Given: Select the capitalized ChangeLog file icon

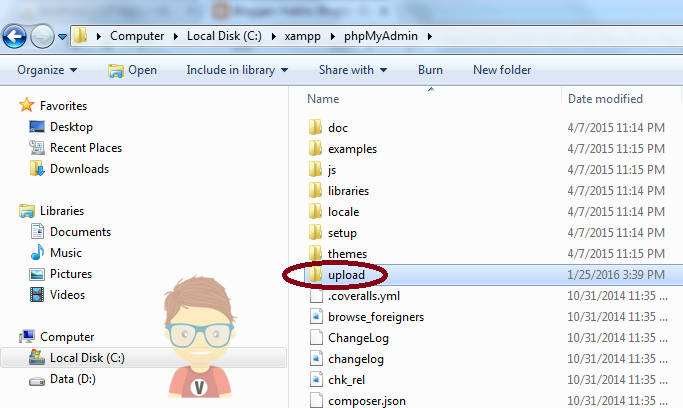Looking at the screenshot, I should pyautogui.click(x=316, y=337).
